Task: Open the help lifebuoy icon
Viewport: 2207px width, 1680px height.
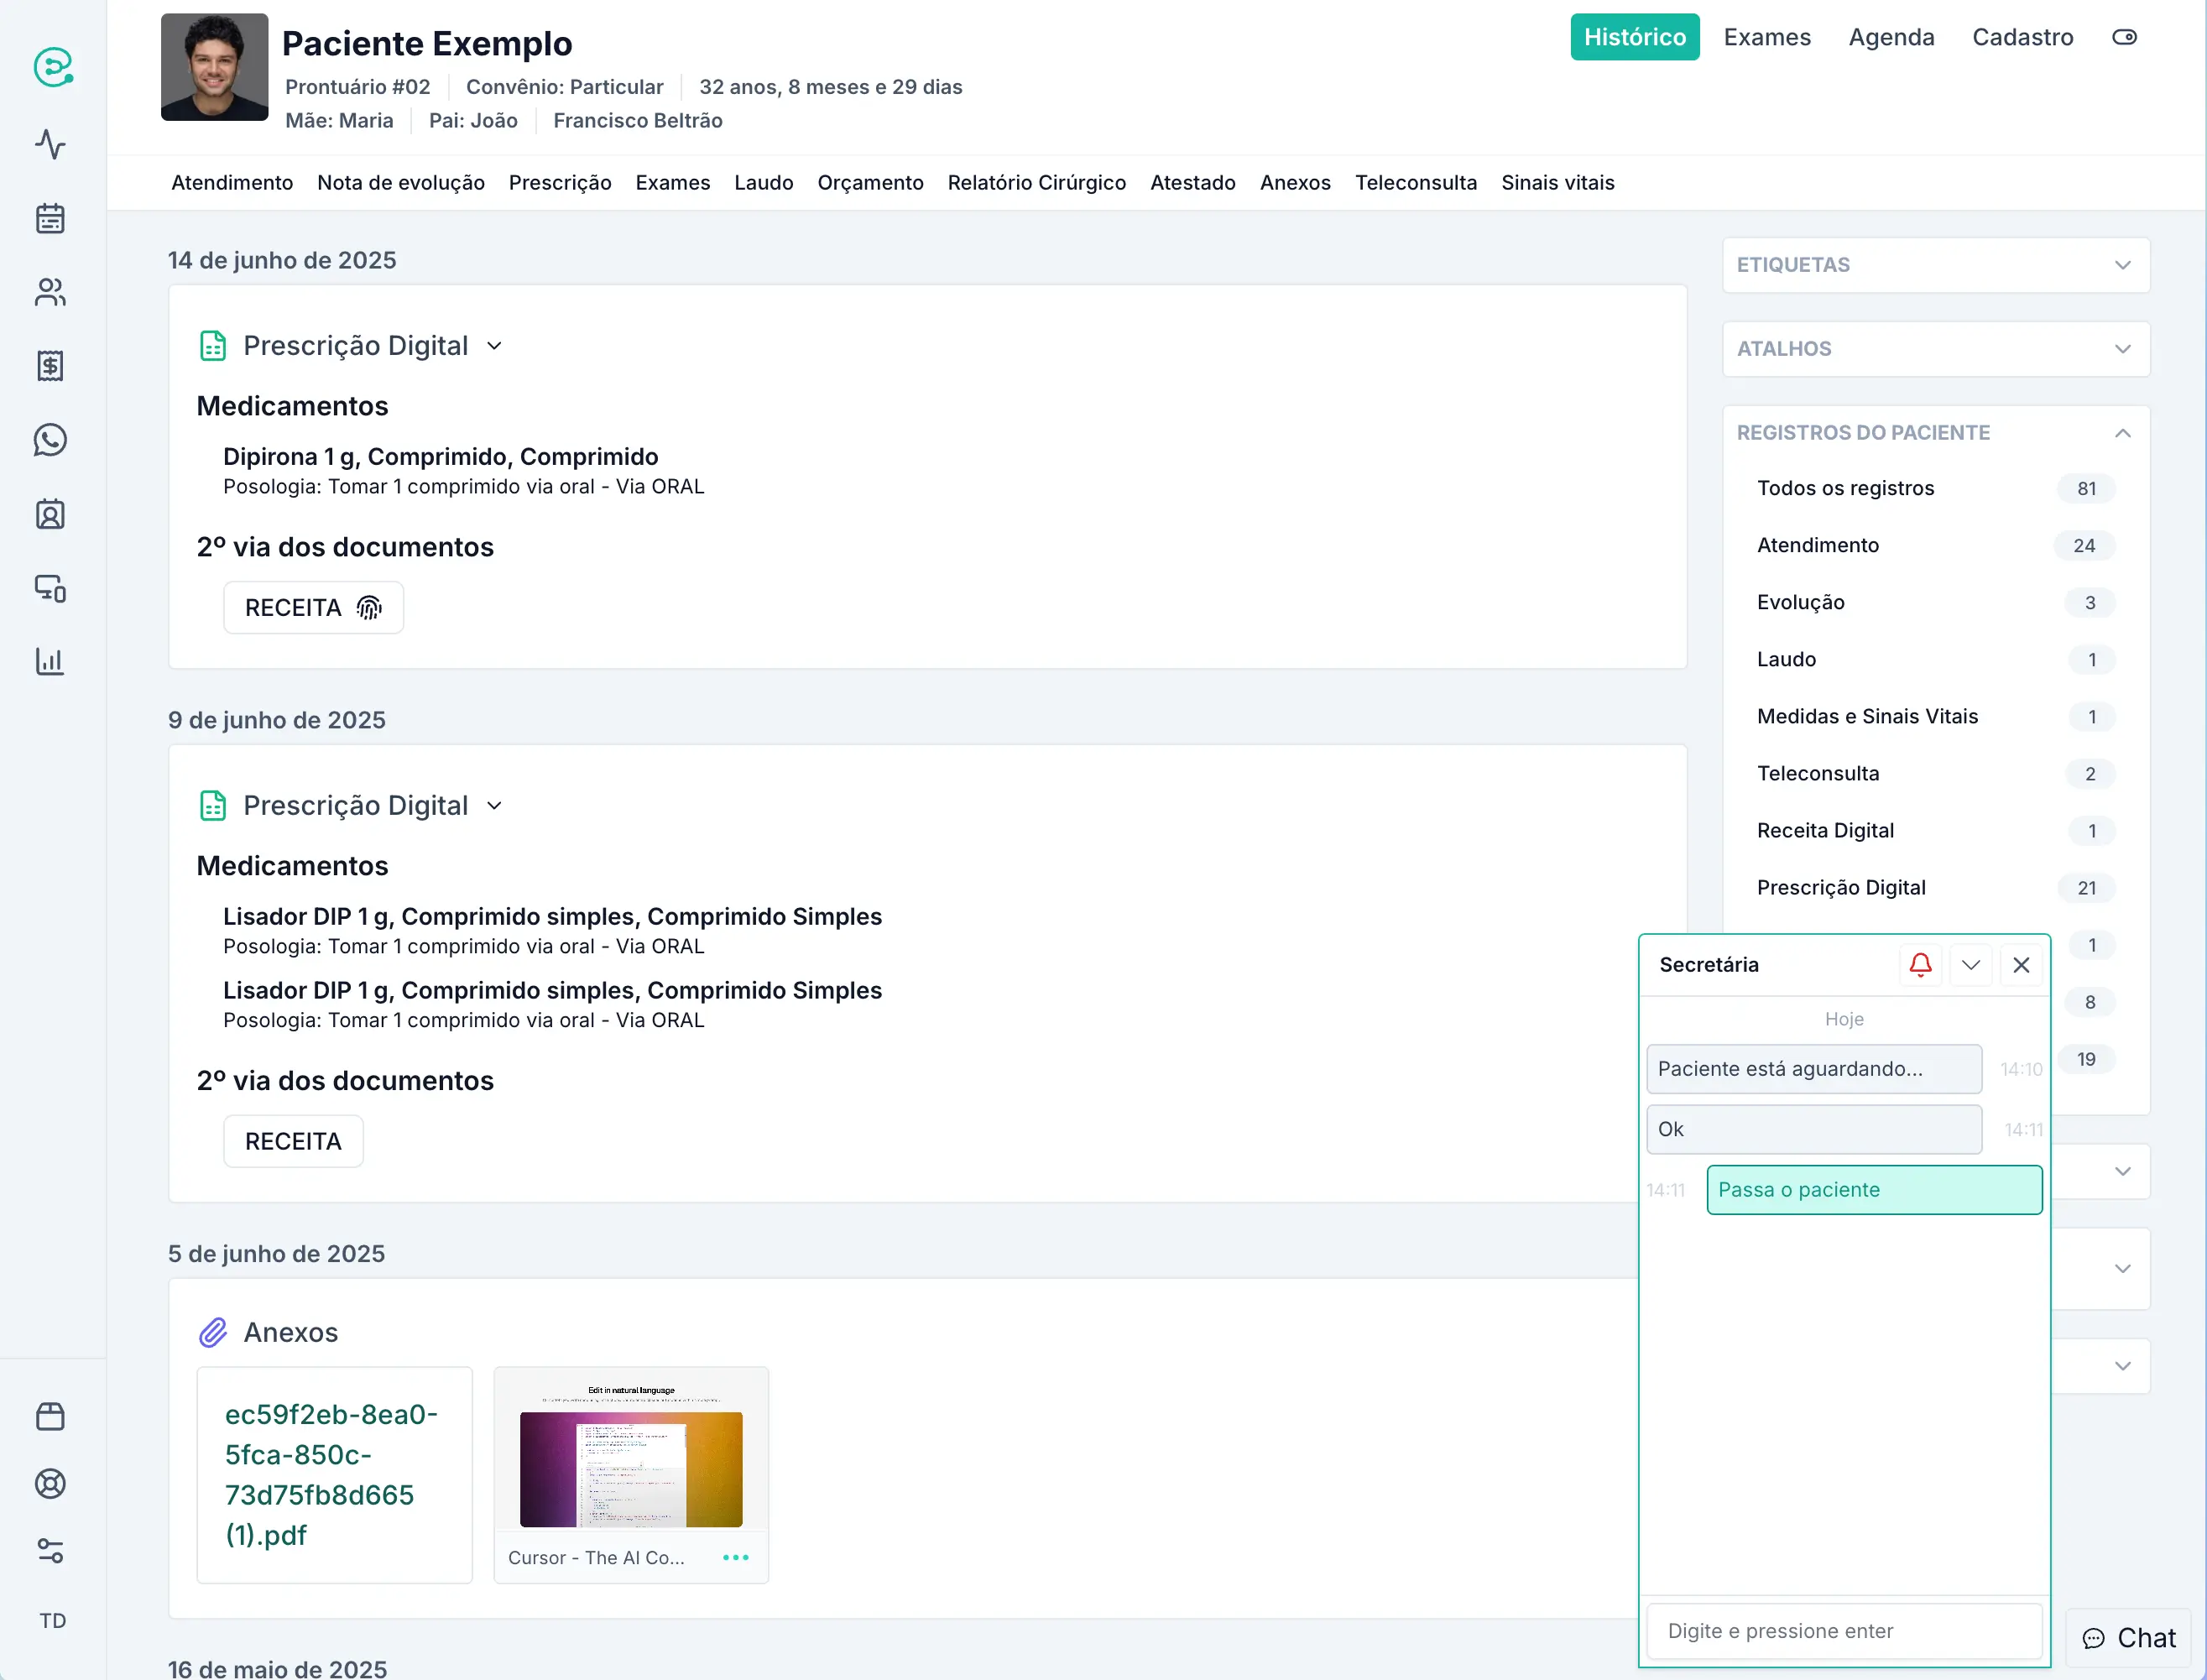Action: [50, 1483]
